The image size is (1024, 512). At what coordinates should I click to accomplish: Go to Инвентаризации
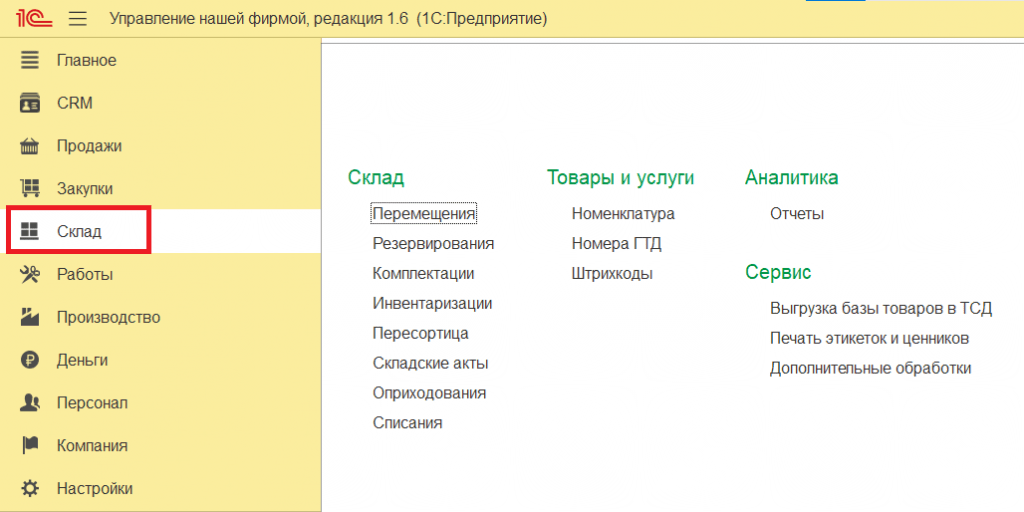pyautogui.click(x=432, y=304)
